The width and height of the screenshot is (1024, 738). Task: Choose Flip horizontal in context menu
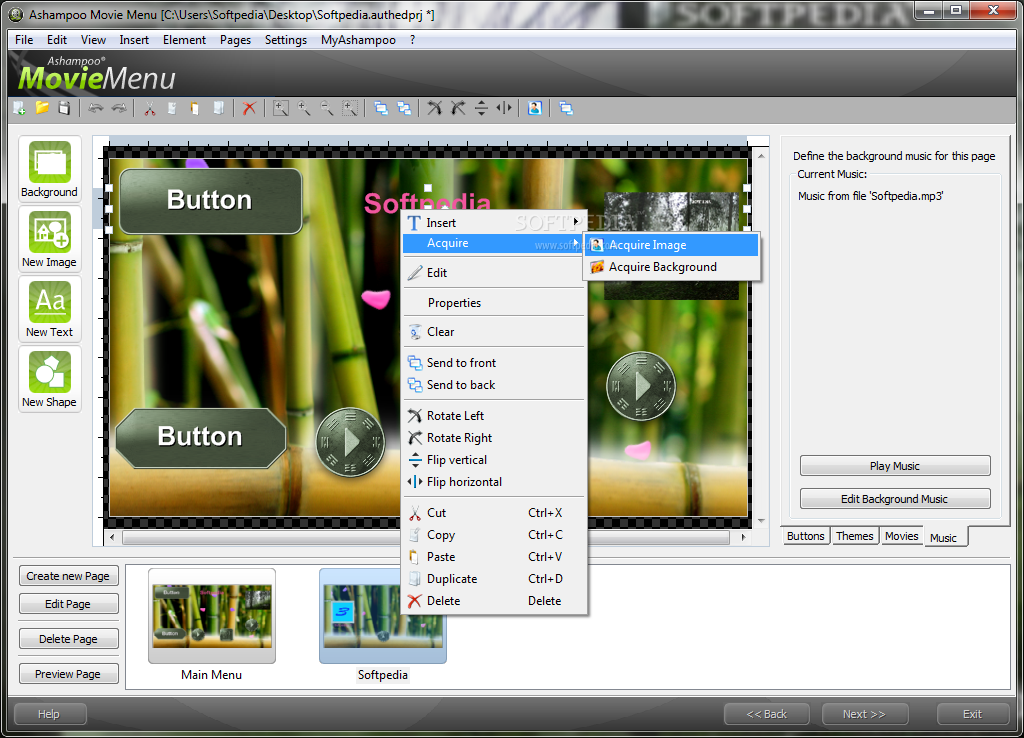pos(494,482)
